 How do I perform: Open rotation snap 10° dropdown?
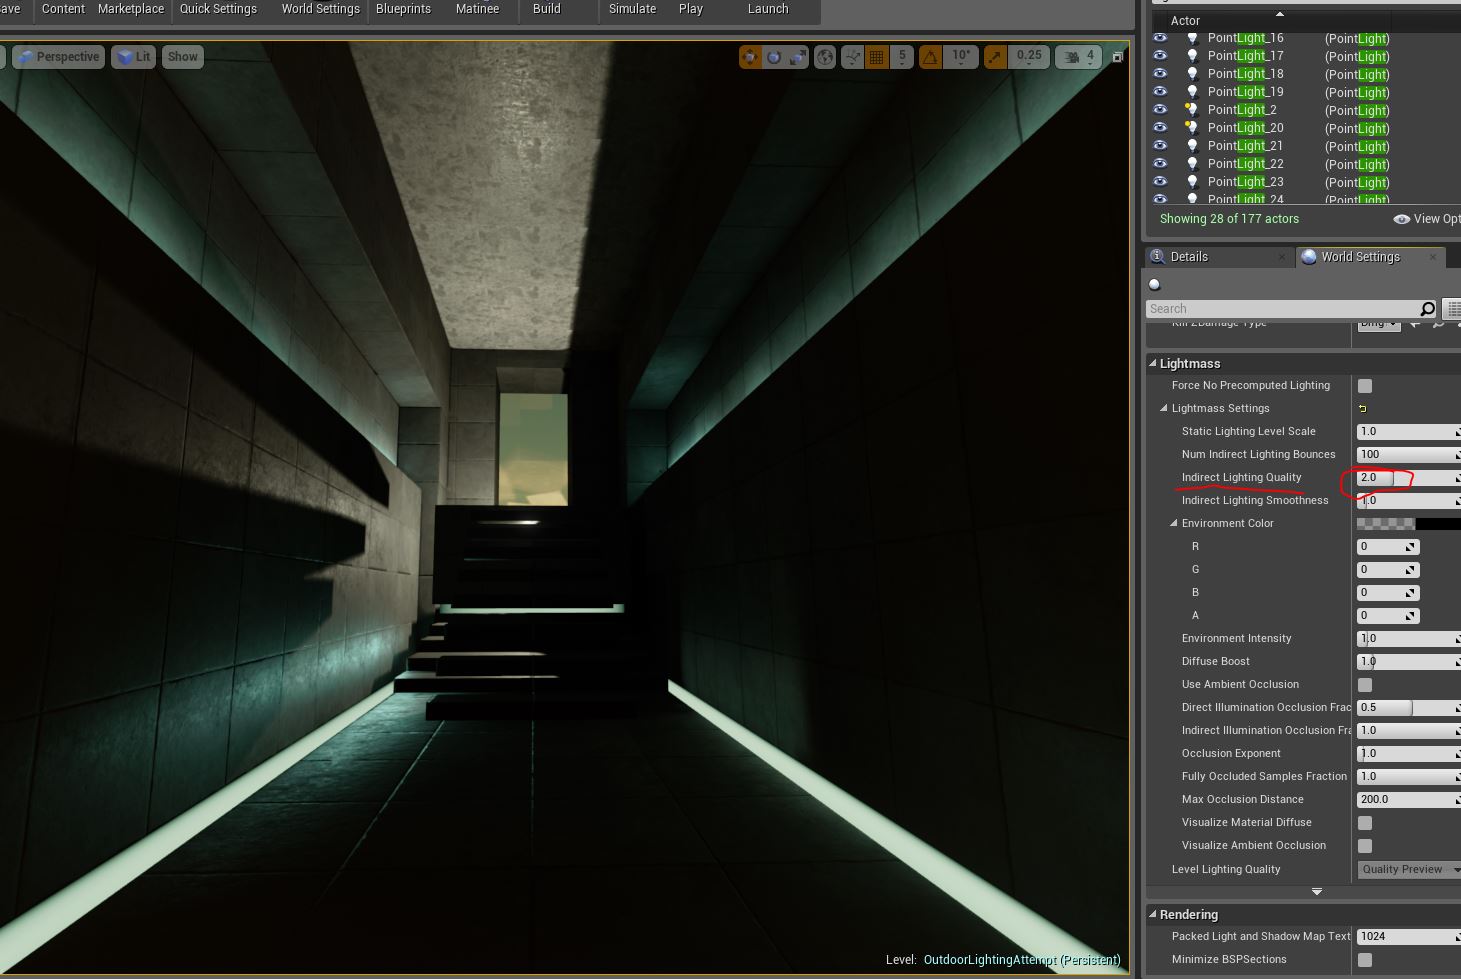coord(961,57)
